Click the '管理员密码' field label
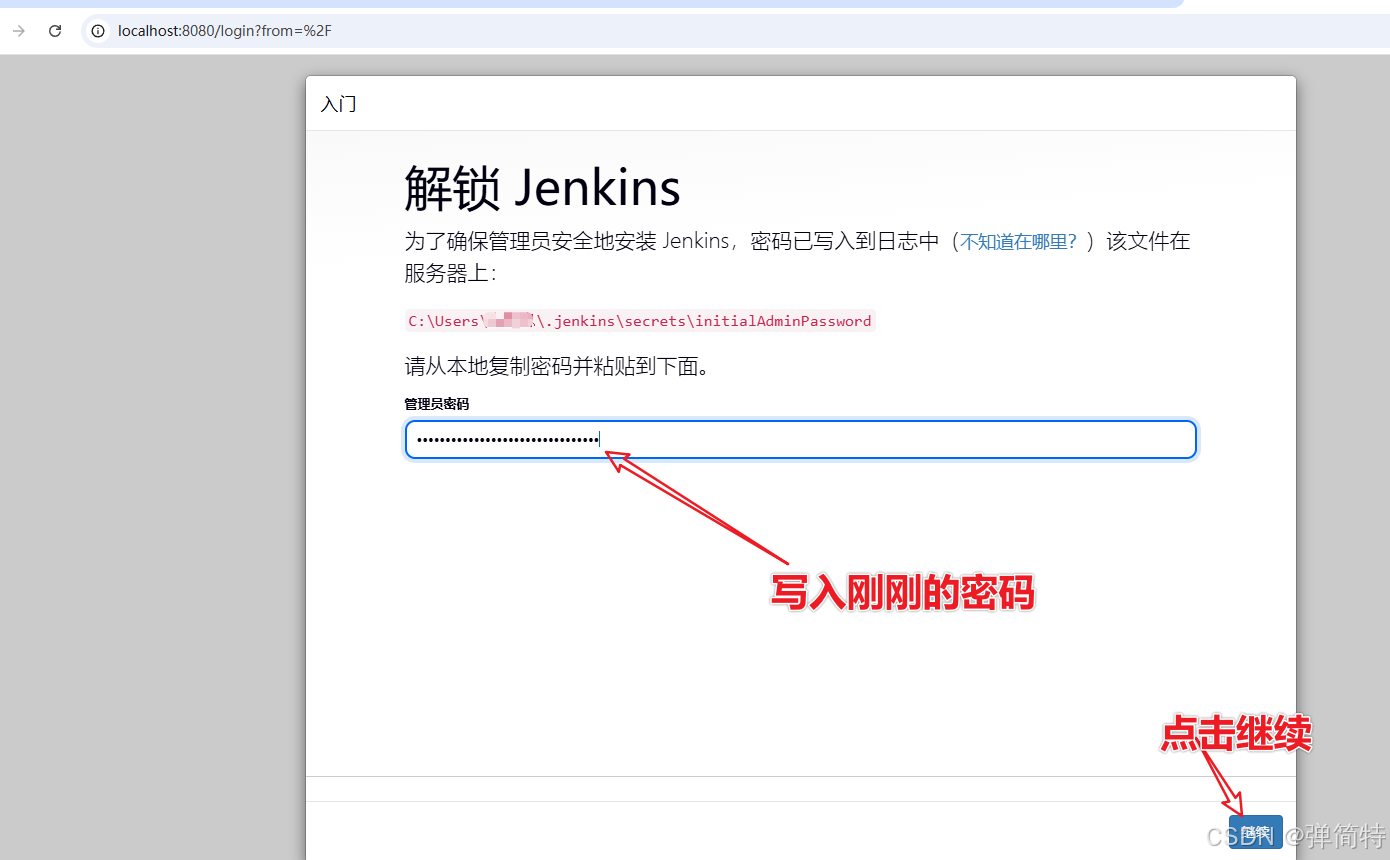This screenshot has height=860, width=1390. point(436,404)
